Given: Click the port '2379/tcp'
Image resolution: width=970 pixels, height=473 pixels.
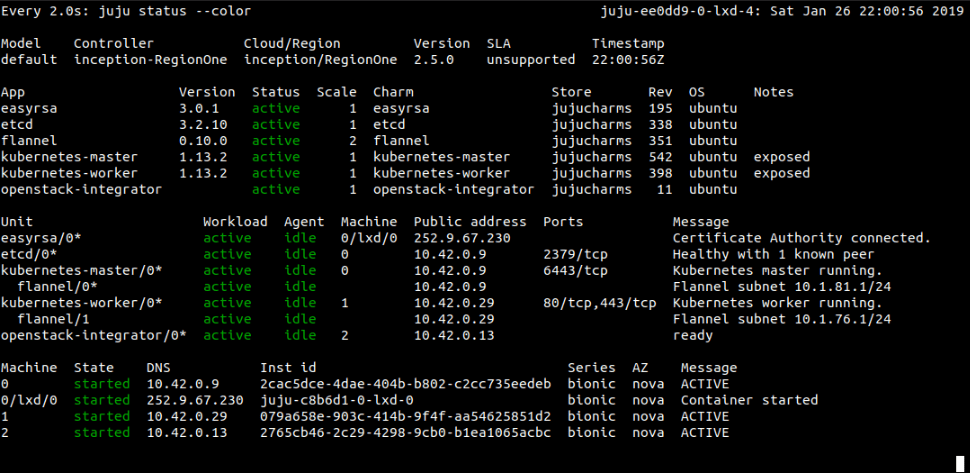Looking at the screenshot, I should 575,254.
